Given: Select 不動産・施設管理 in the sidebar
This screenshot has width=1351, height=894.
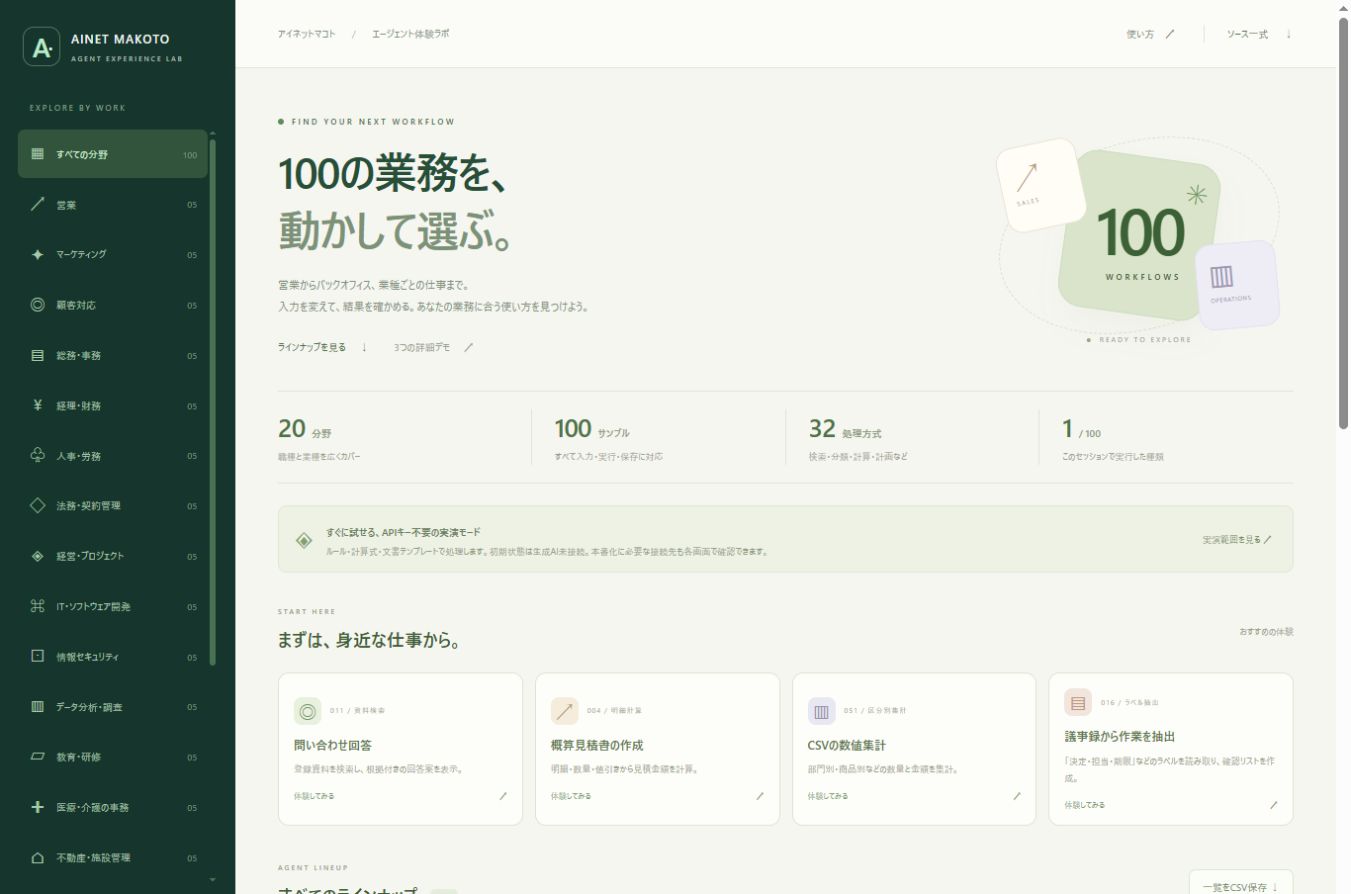Looking at the screenshot, I should 113,858.
